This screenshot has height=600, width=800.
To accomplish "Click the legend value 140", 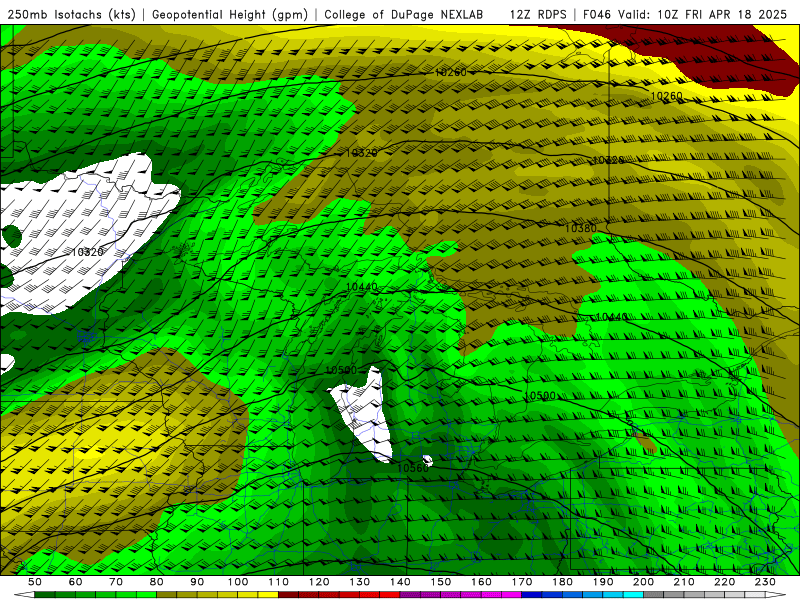I will point(401,582).
